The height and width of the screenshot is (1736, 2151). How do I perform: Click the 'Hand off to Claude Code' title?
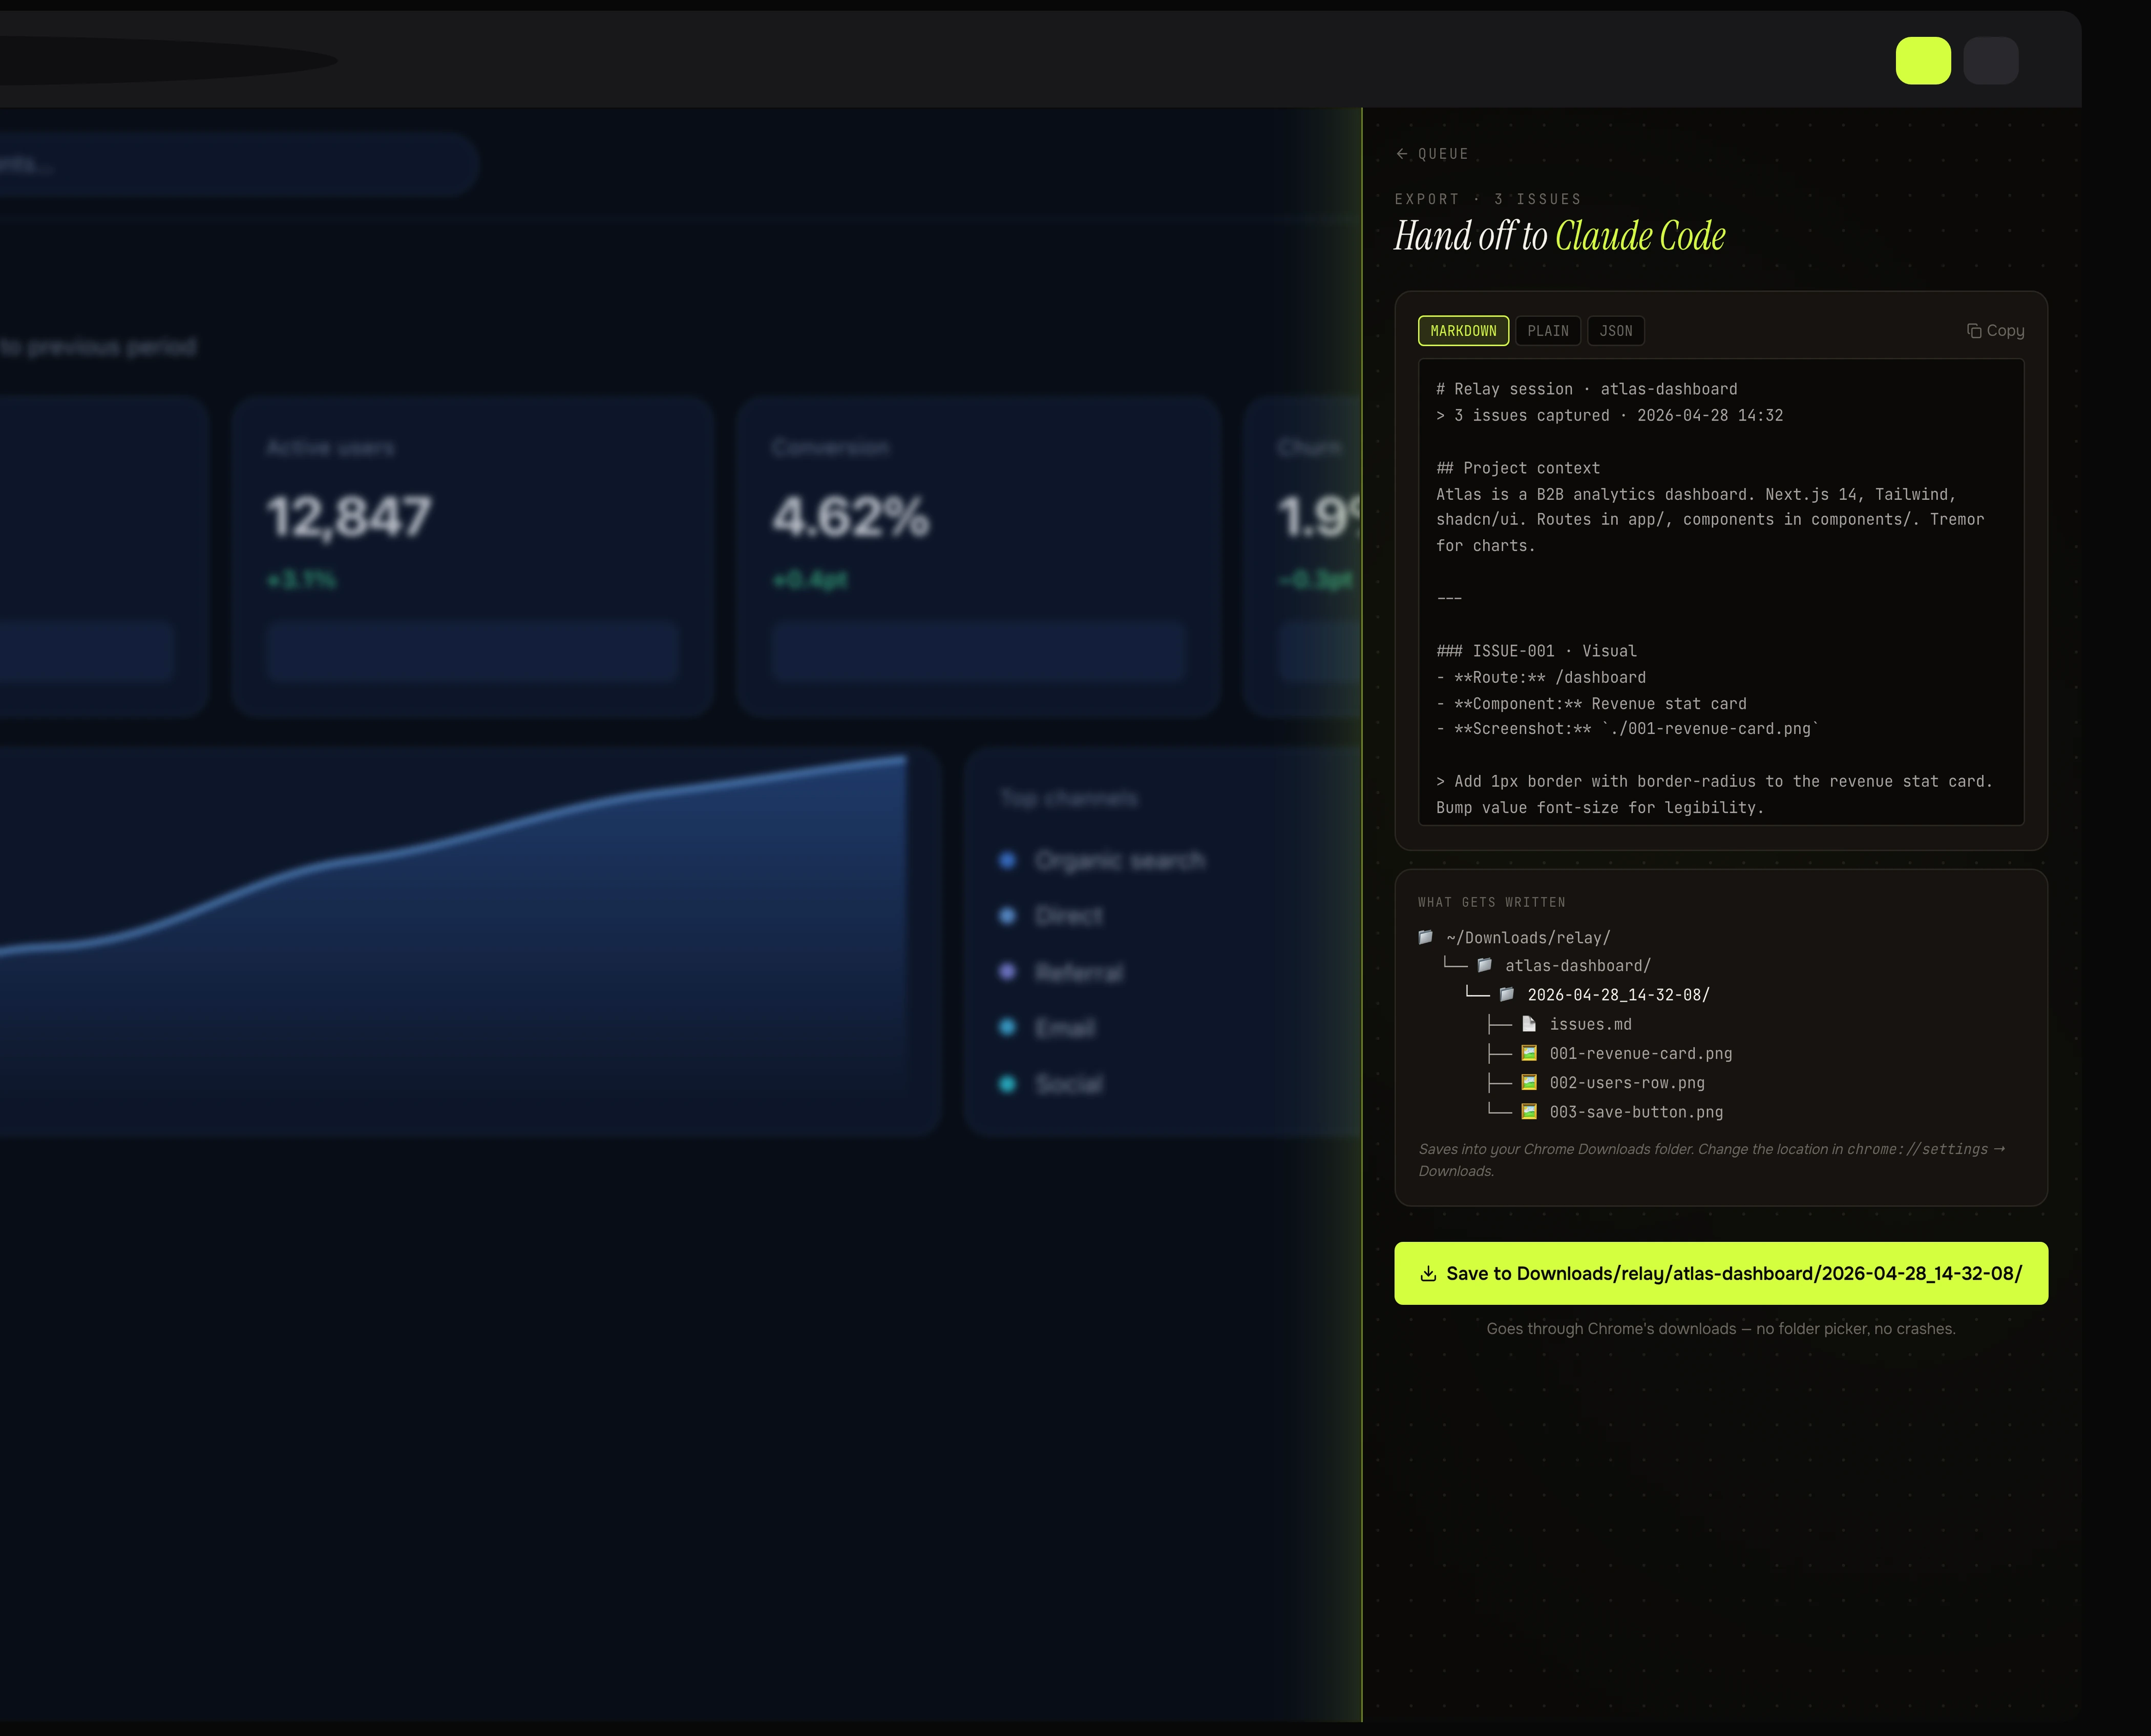click(x=1560, y=236)
